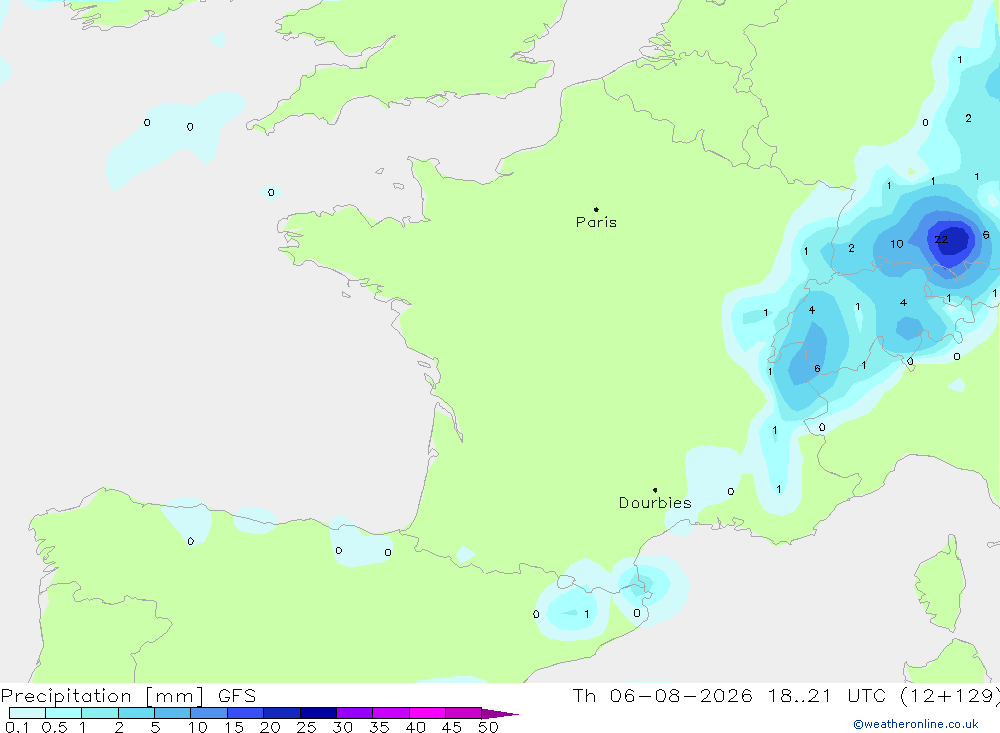This screenshot has width=1000, height=733.
Task: Click the 'Precipitation [mm]' title text
Action: click(x=103, y=695)
